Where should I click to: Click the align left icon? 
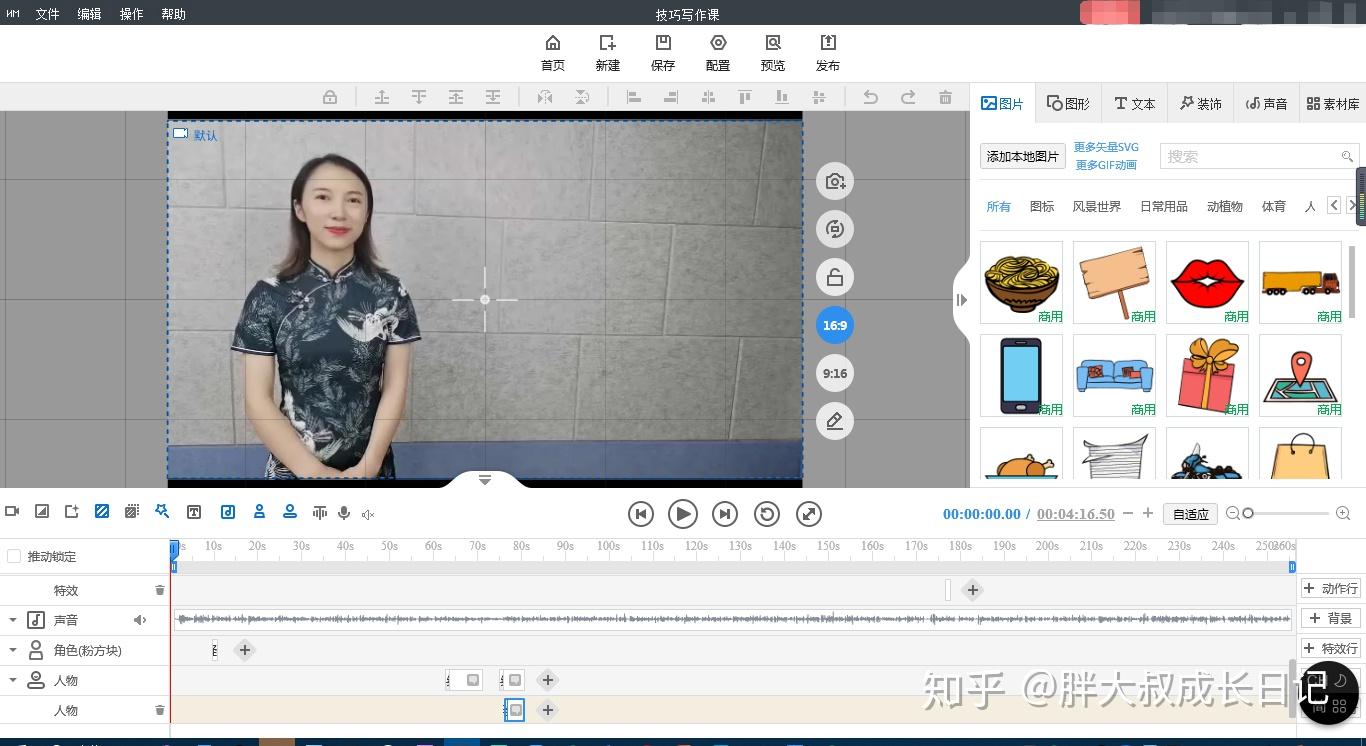point(634,97)
